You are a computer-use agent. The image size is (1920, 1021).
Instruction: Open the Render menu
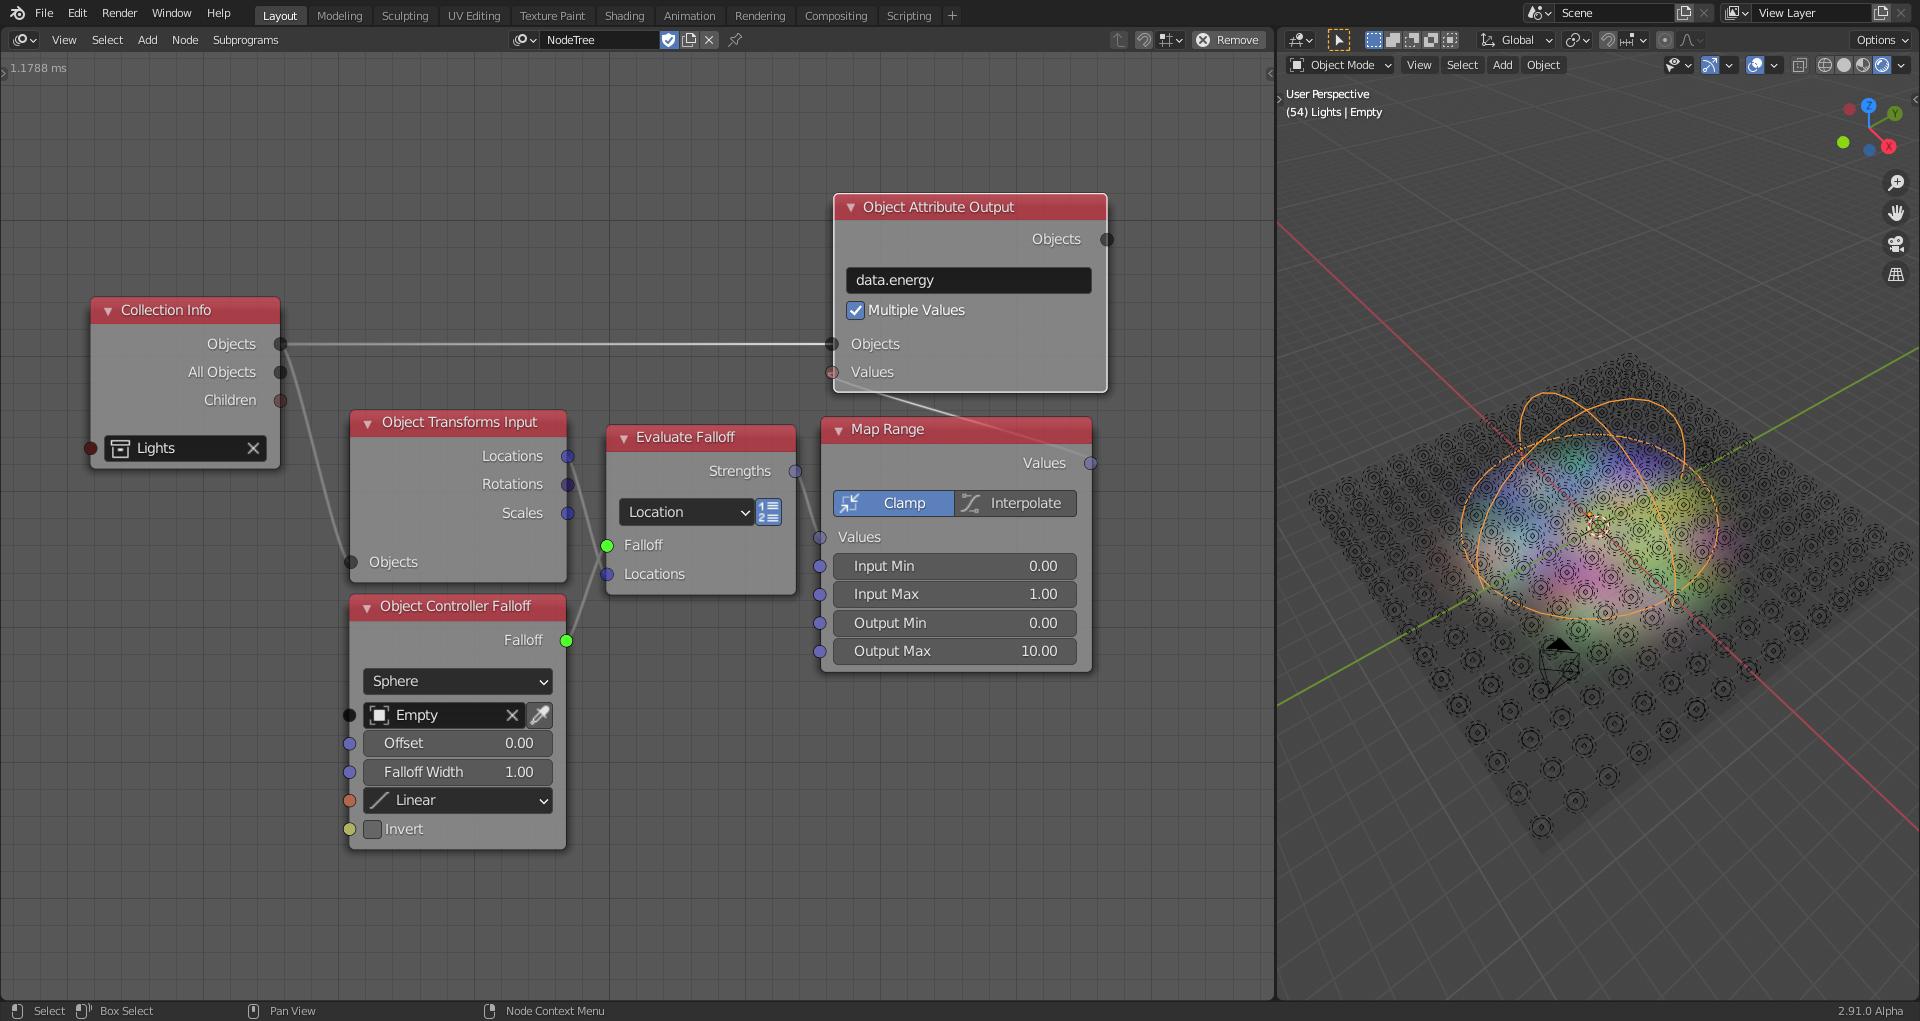click(119, 13)
